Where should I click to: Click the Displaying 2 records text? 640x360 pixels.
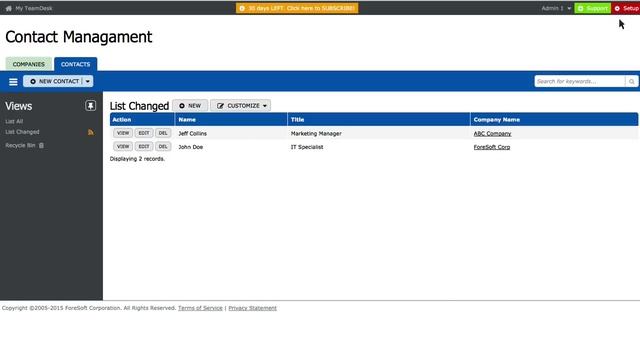coord(137,159)
